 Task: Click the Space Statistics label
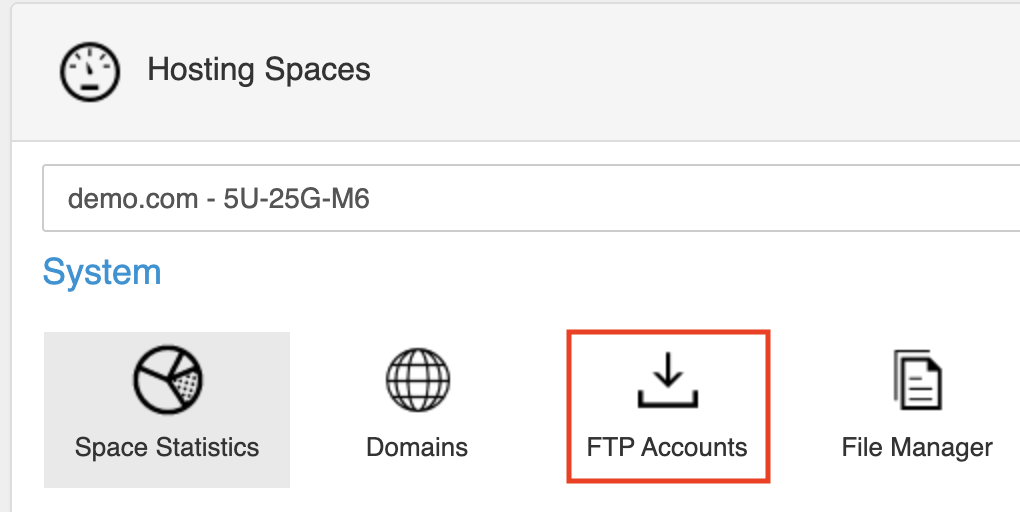[x=167, y=447]
